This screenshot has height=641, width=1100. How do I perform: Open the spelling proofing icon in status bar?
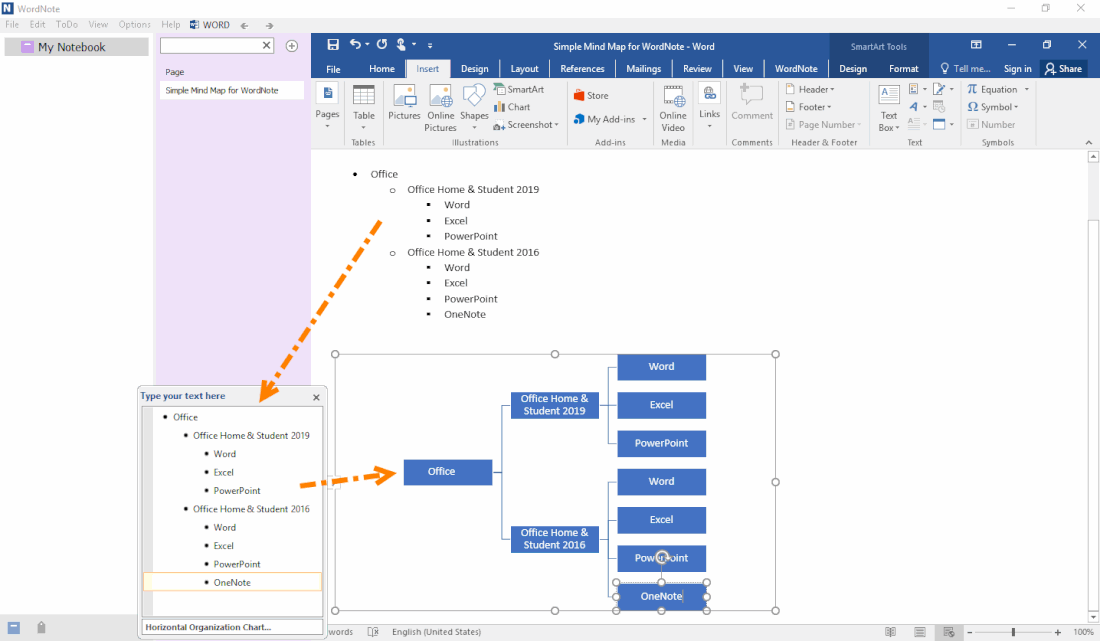(x=373, y=632)
